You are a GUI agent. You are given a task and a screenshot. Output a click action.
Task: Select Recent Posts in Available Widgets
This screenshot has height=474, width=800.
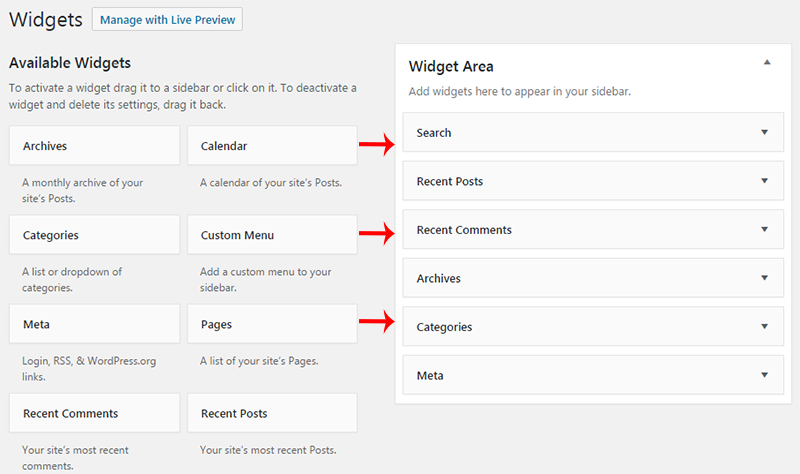[272, 413]
